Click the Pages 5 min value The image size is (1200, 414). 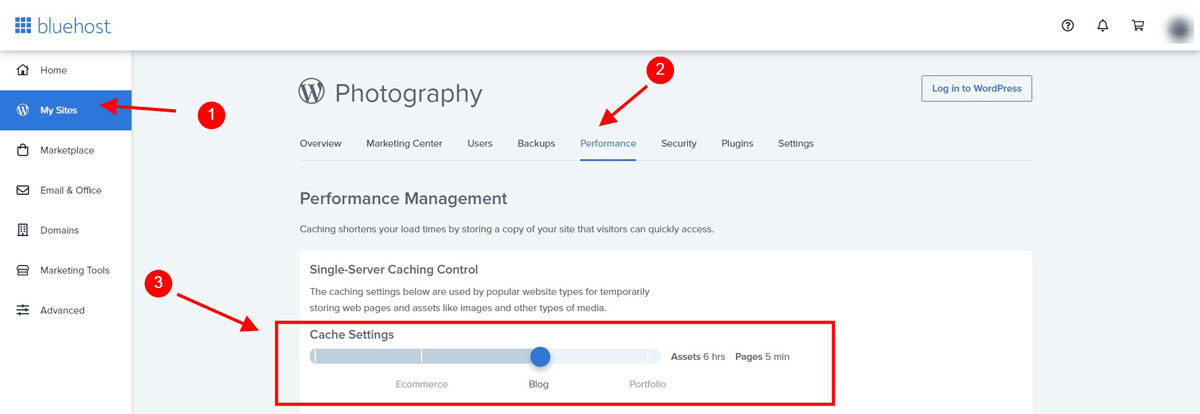coord(762,356)
